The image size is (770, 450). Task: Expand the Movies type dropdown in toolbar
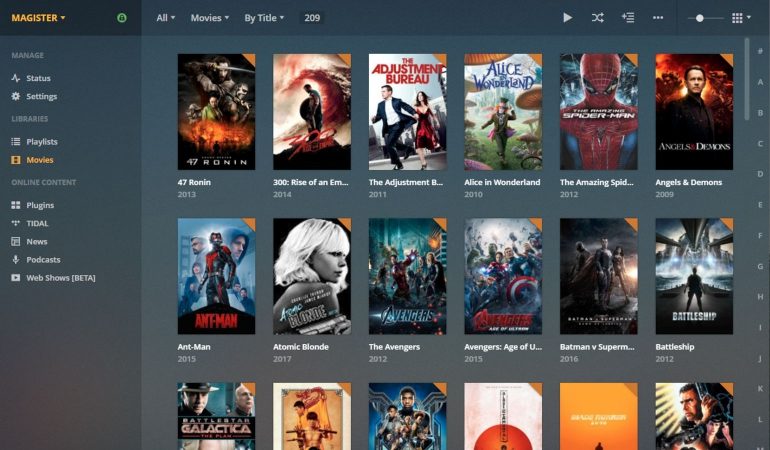pos(209,18)
